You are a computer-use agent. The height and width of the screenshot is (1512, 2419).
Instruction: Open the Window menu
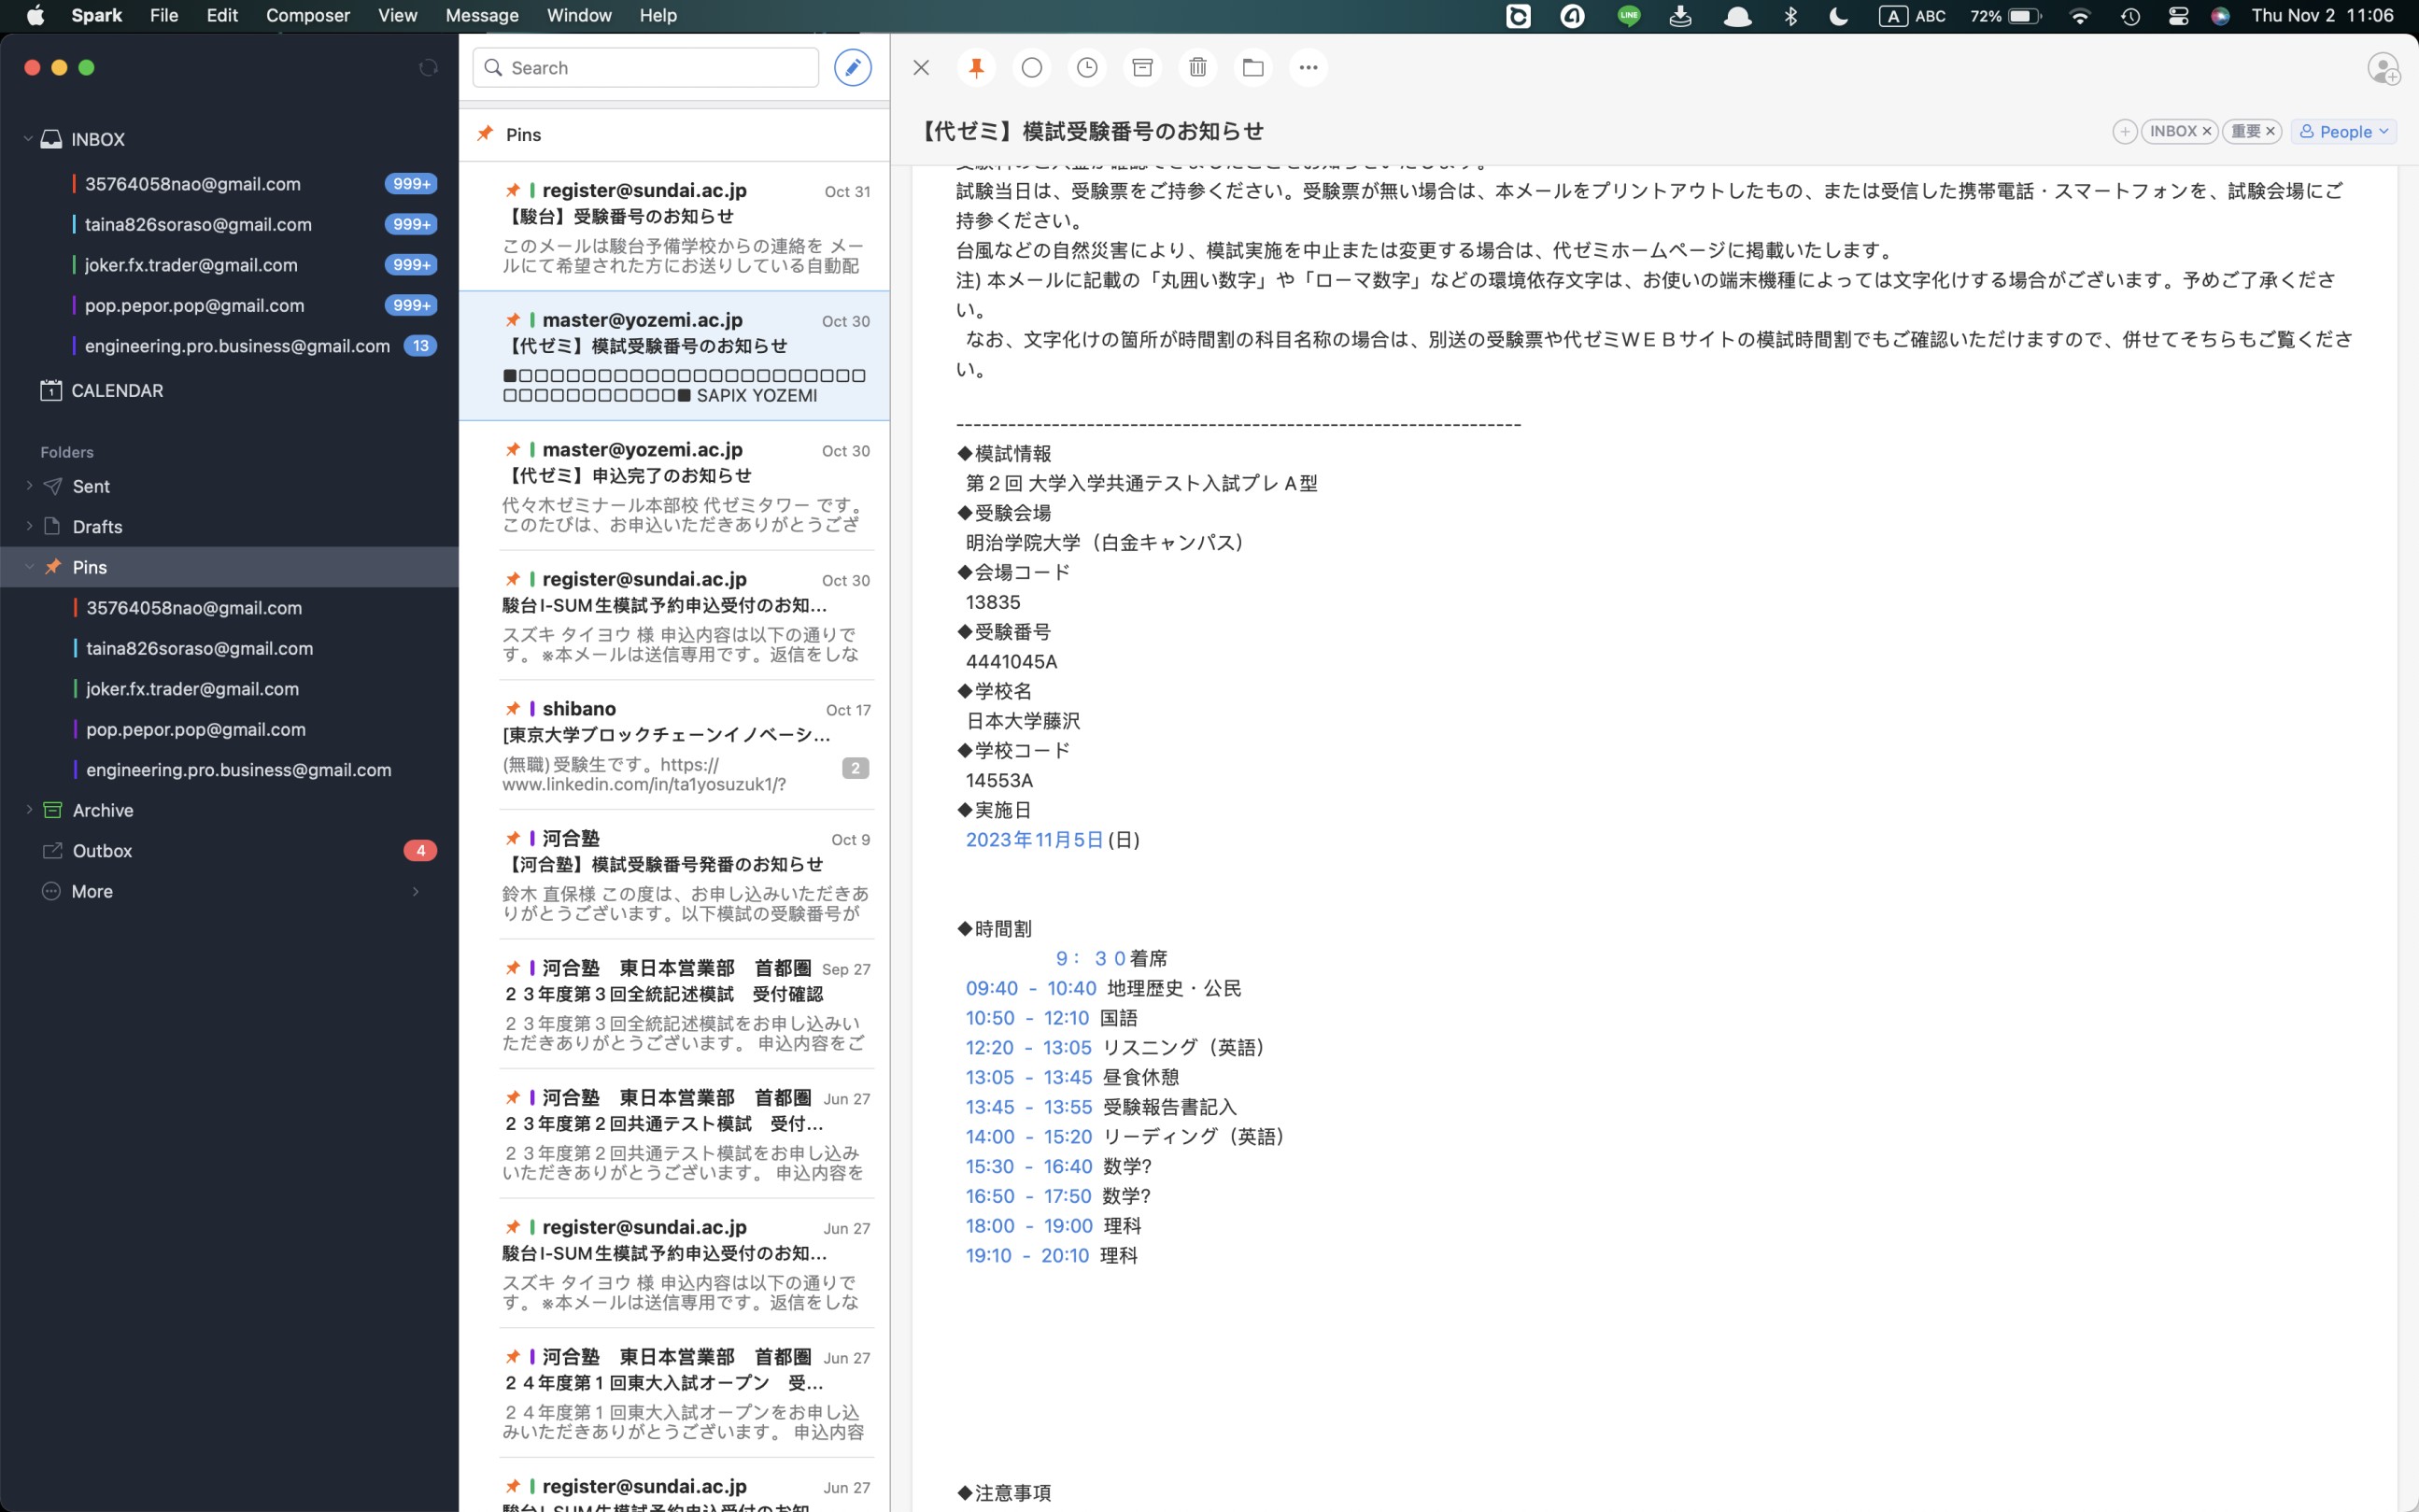point(579,15)
